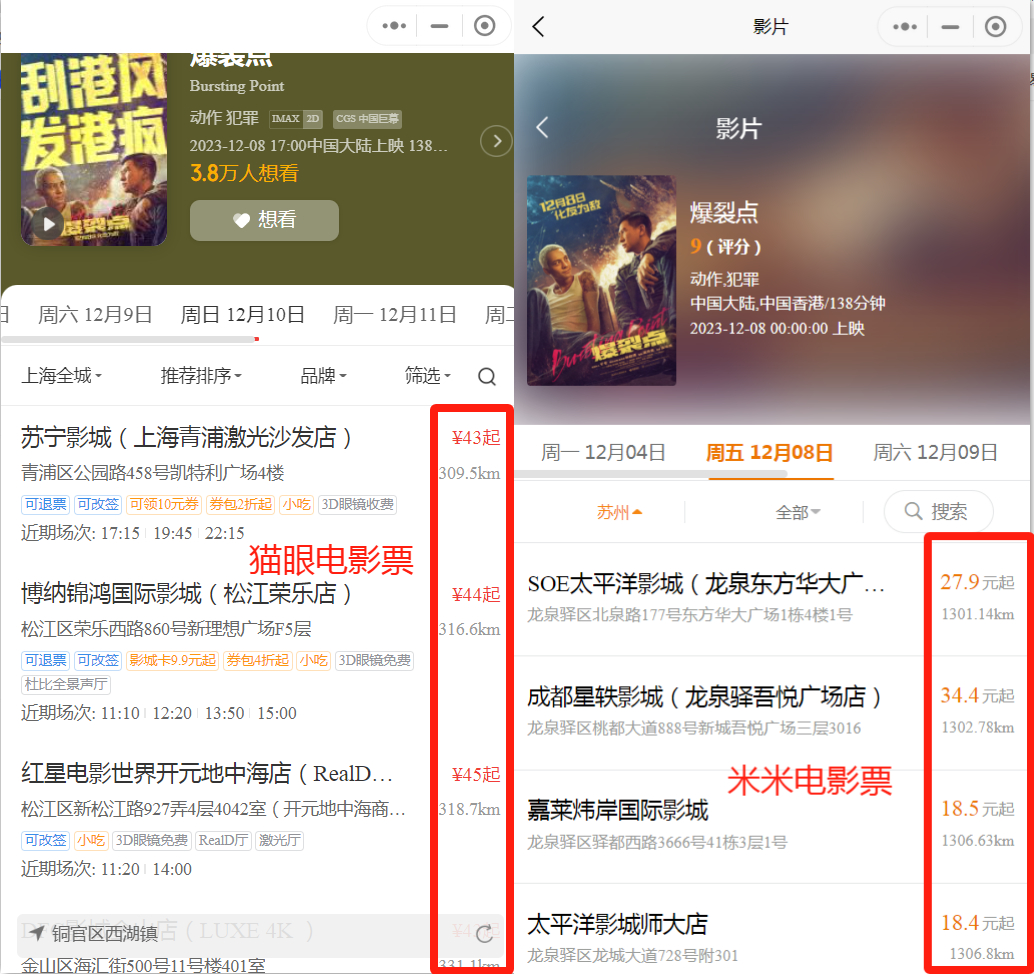
Task: Click the 3D眼镜收费 tag
Action: [x=357, y=504]
